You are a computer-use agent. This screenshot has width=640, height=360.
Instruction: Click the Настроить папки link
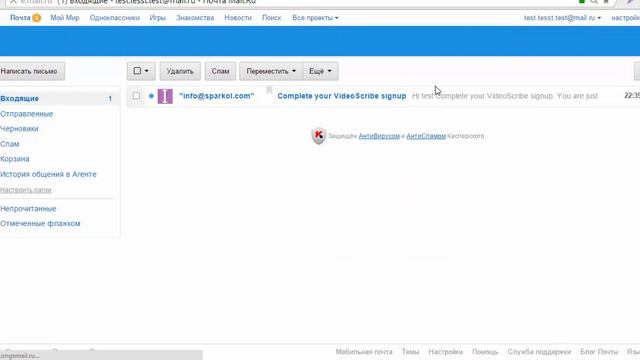tap(26, 190)
